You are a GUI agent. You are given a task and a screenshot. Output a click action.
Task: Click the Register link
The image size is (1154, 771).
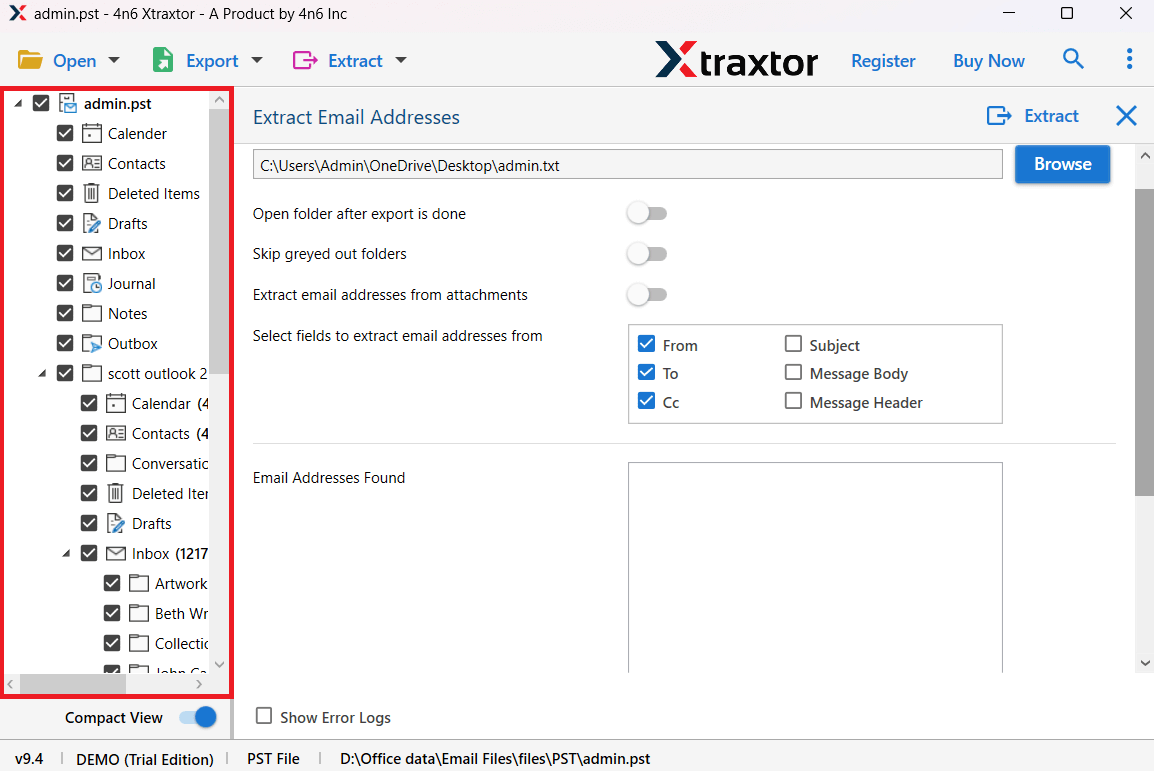coord(883,61)
